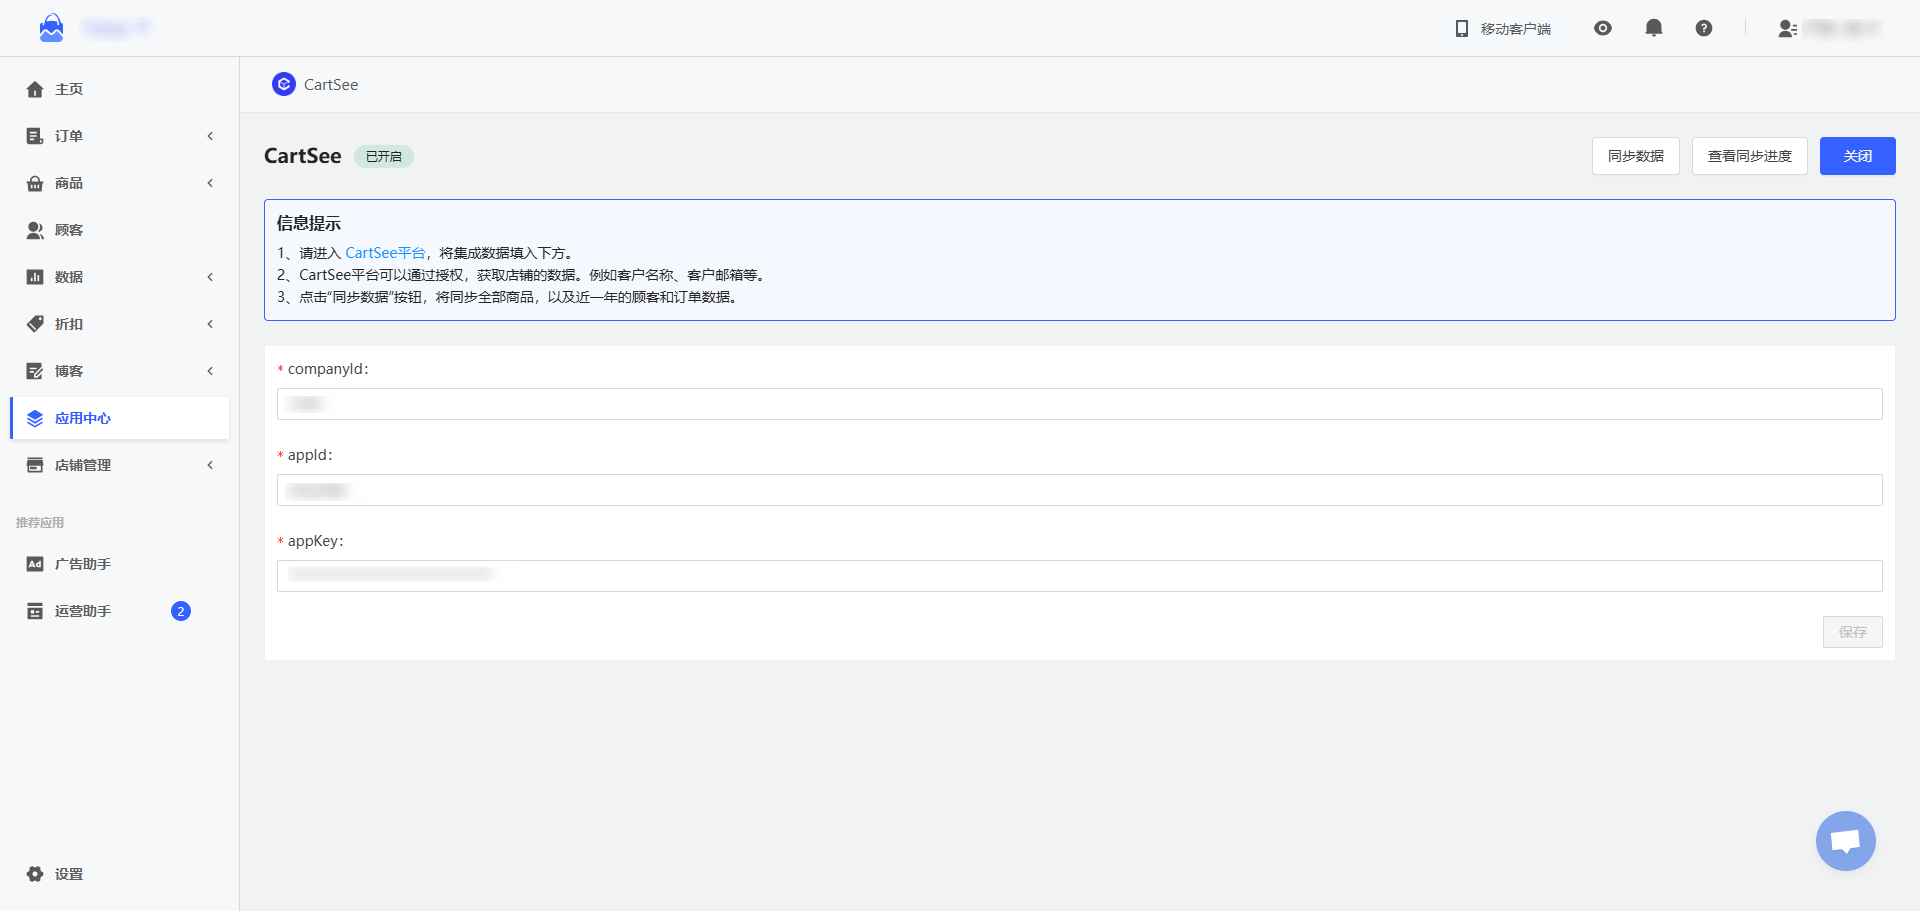The height and width of the screenshot is (911, 1920).
Task: Click the 查看同步进度 button
Action: [1750, 156]
